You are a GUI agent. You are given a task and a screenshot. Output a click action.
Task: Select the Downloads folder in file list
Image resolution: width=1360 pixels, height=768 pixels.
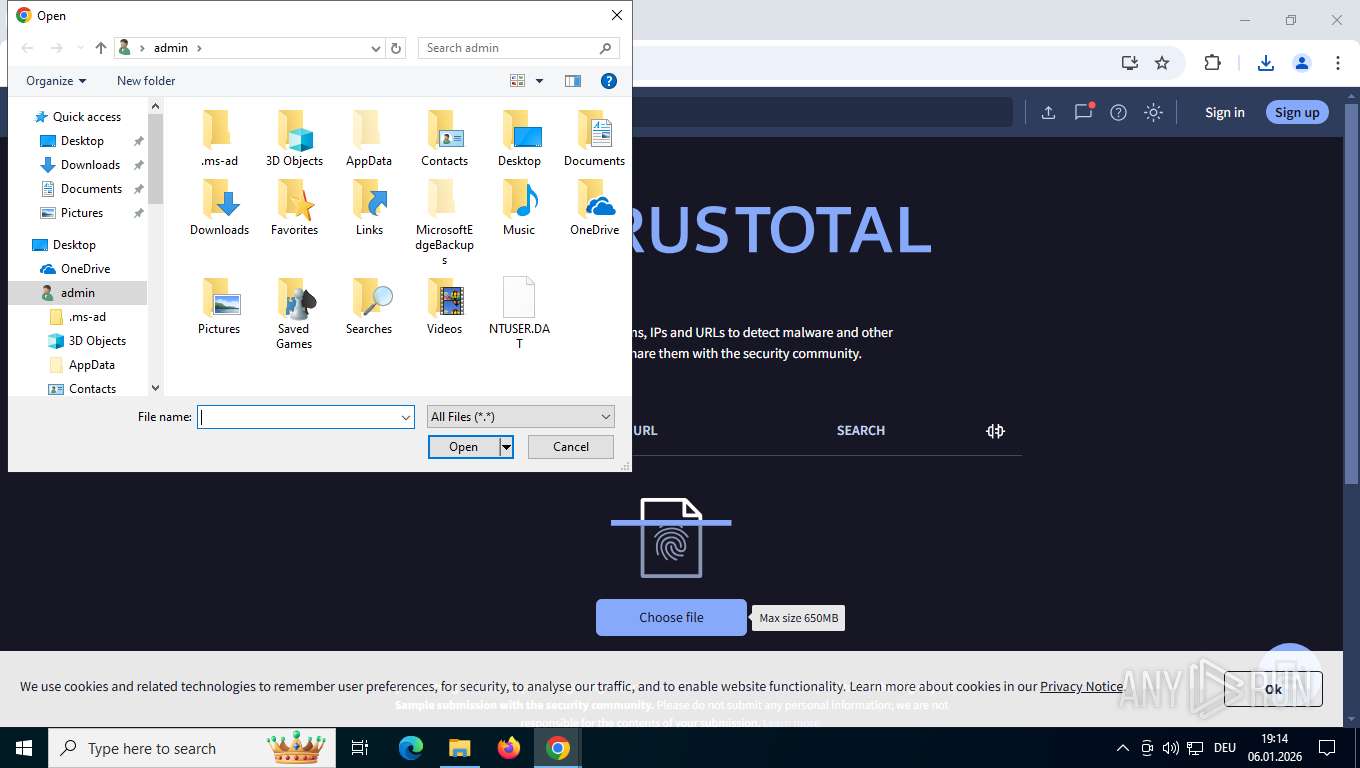(219, 207)
